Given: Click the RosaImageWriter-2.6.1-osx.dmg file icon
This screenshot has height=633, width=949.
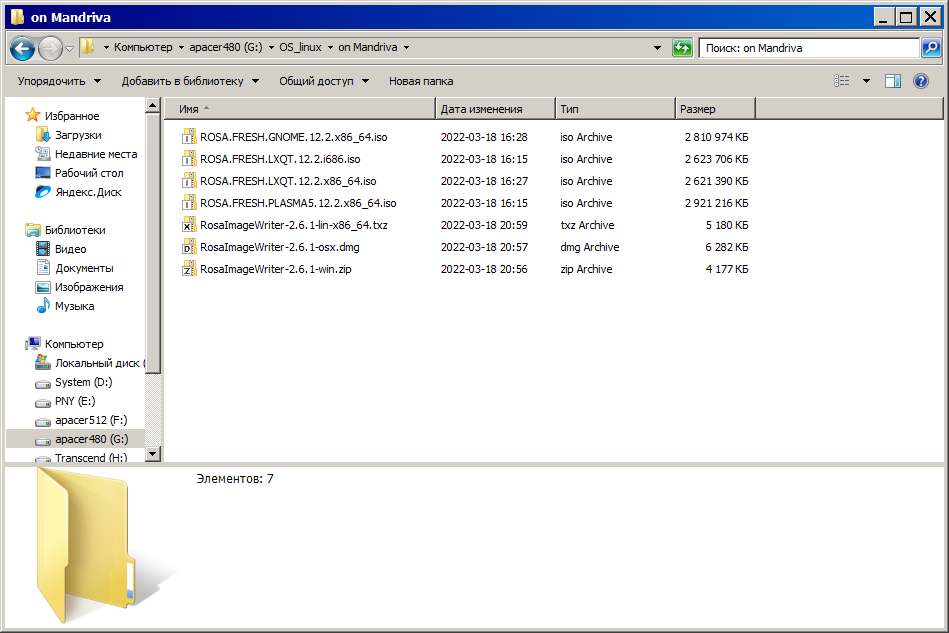Looking at the screenshot, I should pyautogui.click(x=189, y=247).
